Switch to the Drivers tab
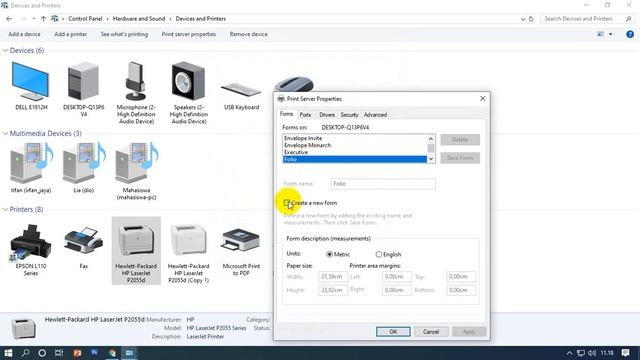The height and width of the screenshot is (360, 640). pyautogui.click(x=327, y=115)
